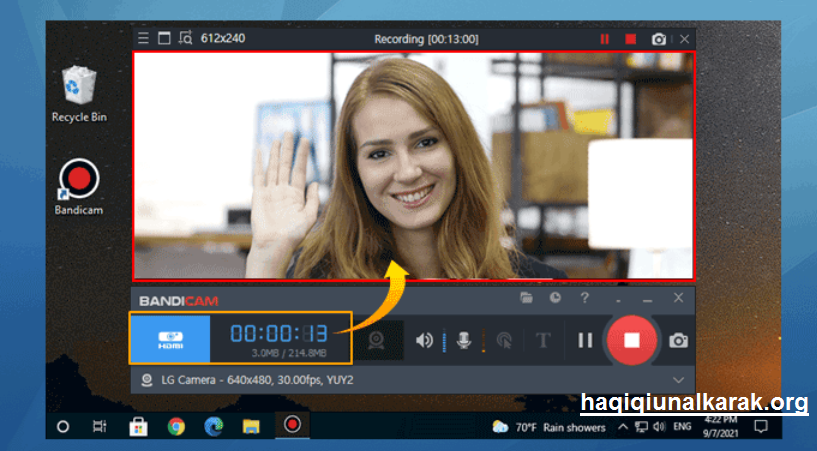Open File Explorer from taskbar

point(251,427)
